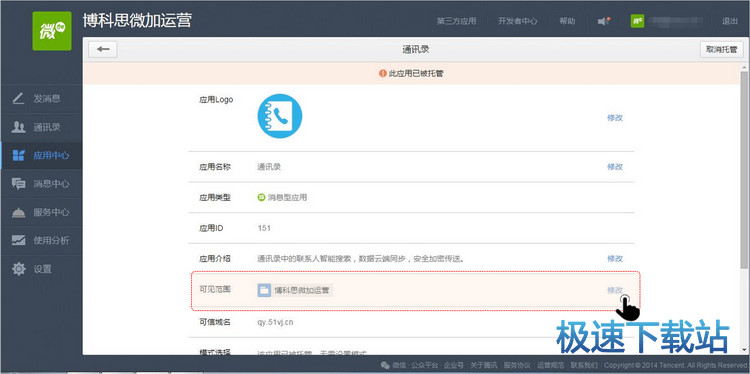
Task: Click the pencil icon beside 发消息
Action: [x=18, y=99]
